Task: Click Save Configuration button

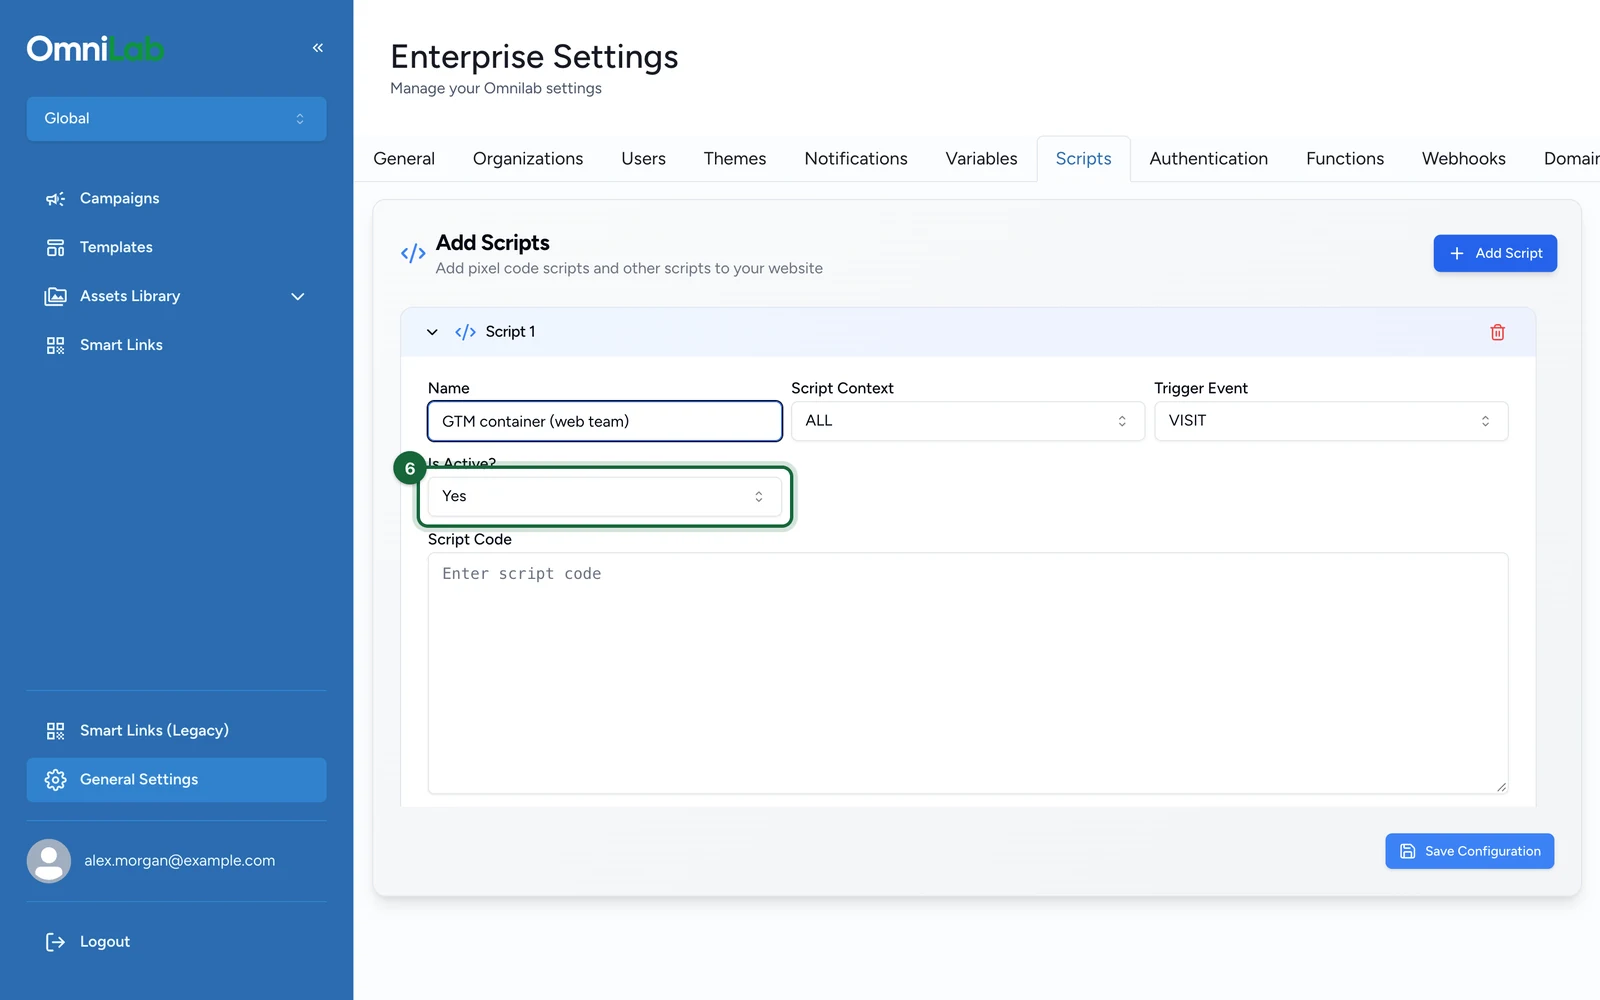Action: [1469, 851]
